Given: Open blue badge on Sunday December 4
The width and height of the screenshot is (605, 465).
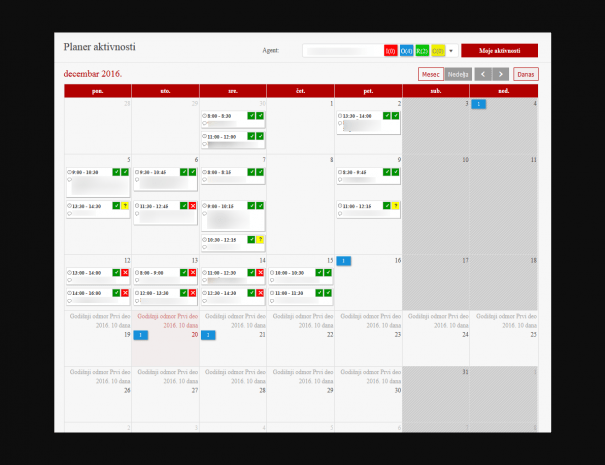Looking at the screenshot, I should [x=479, y=104].
